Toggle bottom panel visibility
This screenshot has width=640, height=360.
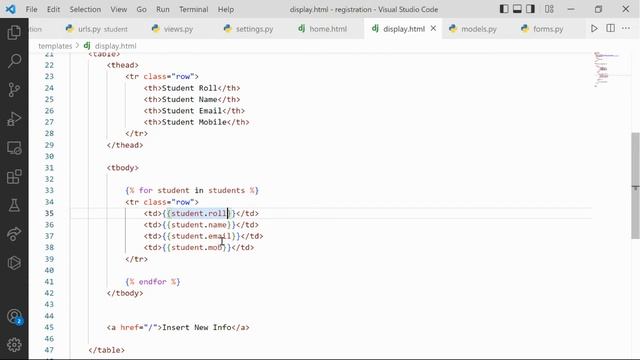tap(517, 9)
